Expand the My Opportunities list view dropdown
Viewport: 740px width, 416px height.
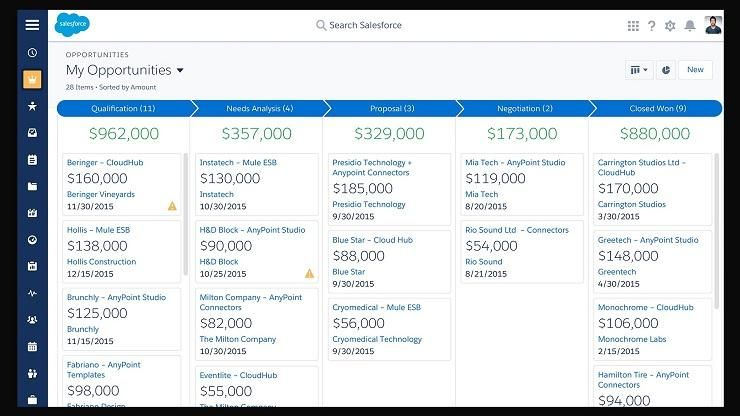click(180, 70)
